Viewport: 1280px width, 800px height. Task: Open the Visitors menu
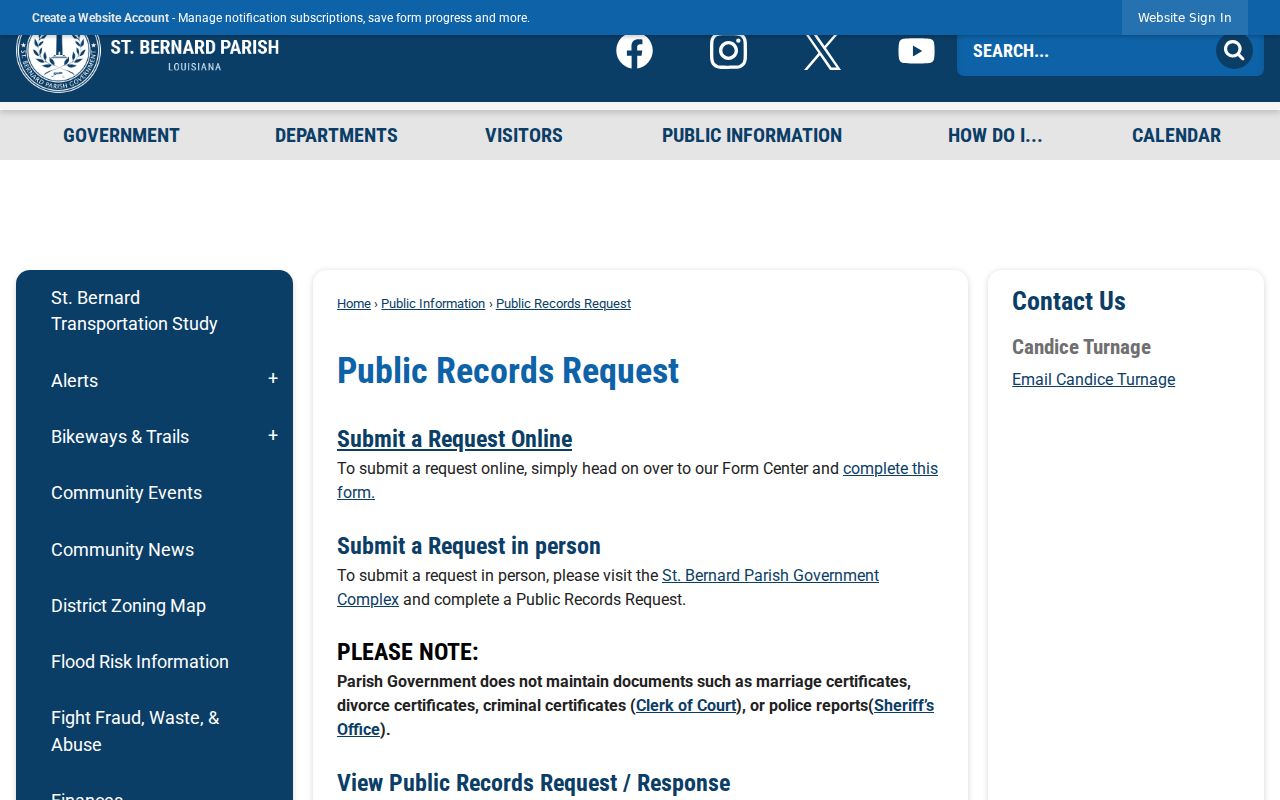click(524, 135)
